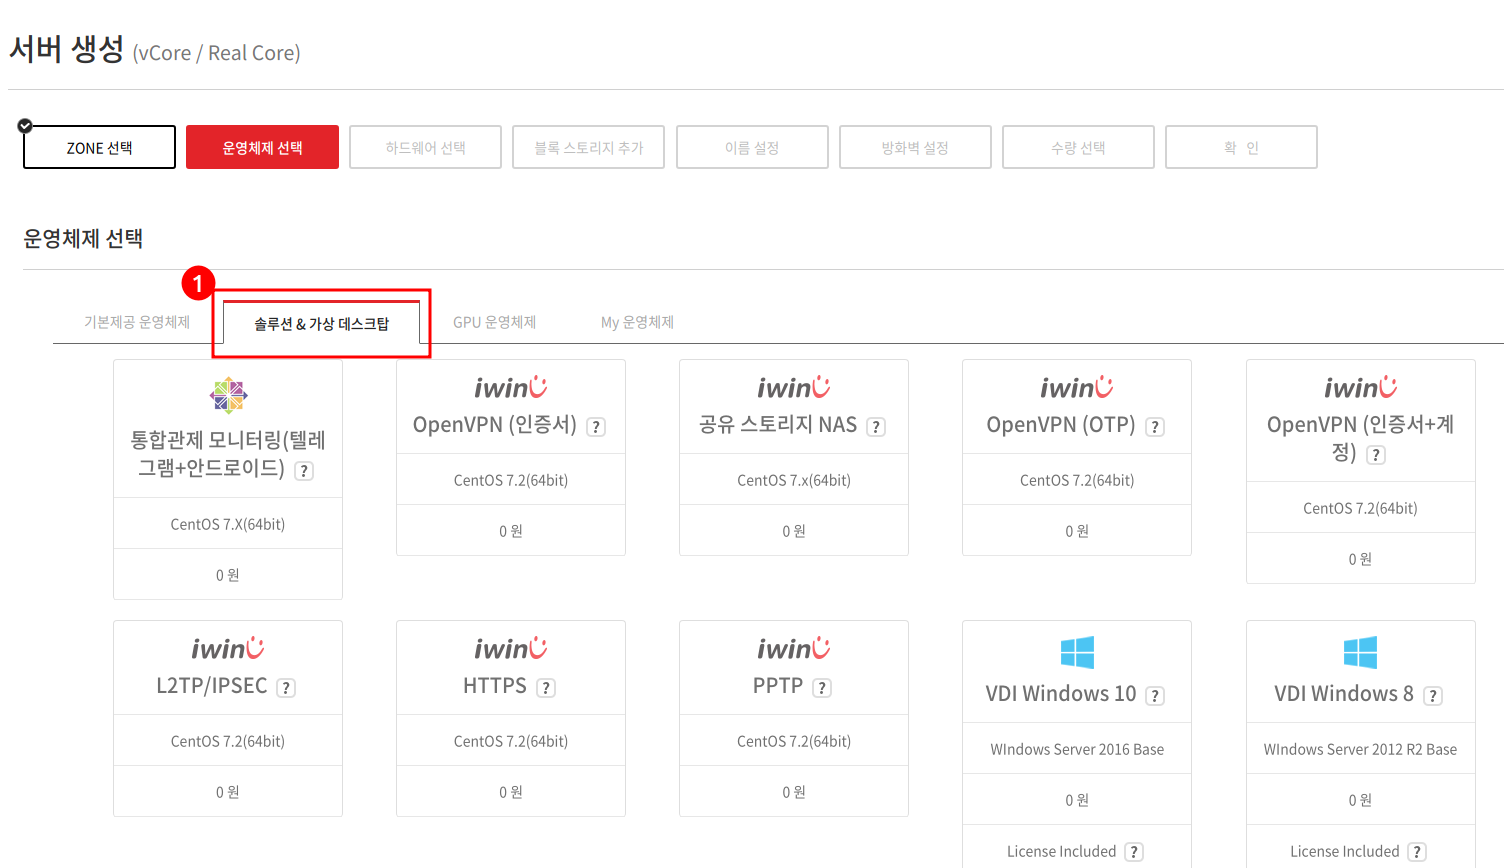Click the 서버 생성 page heading
Screen dimensions: 1504x868
point(67,49)
